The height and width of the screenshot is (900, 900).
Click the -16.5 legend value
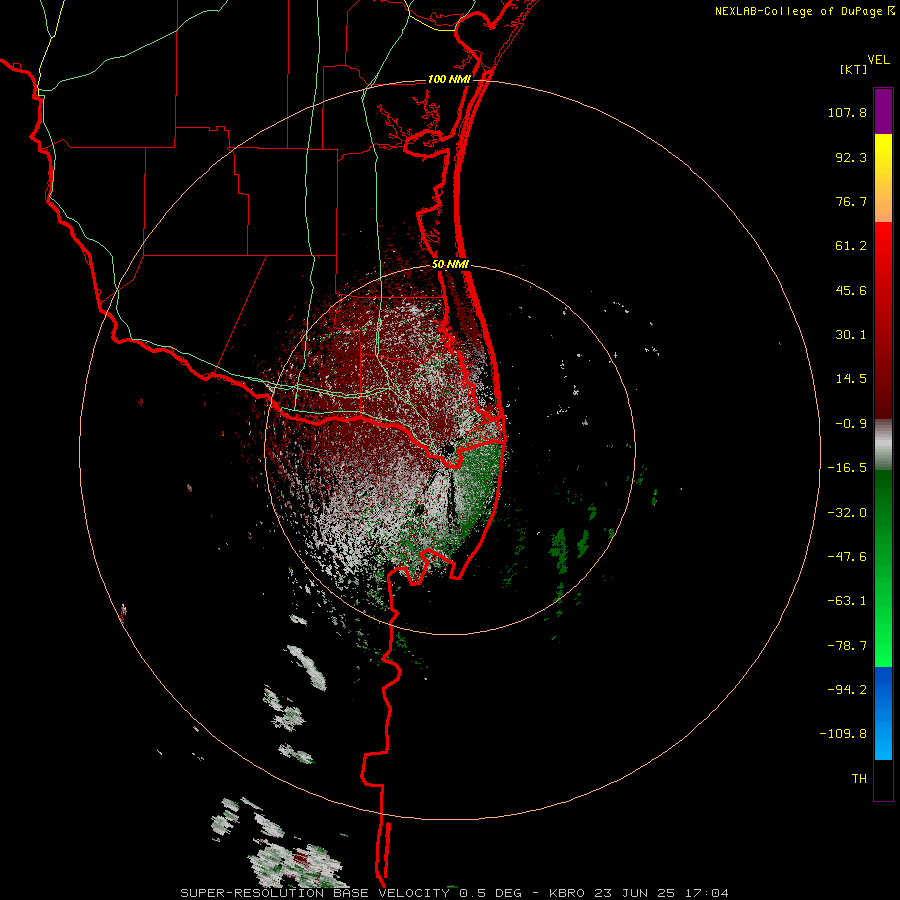point(847,468)
